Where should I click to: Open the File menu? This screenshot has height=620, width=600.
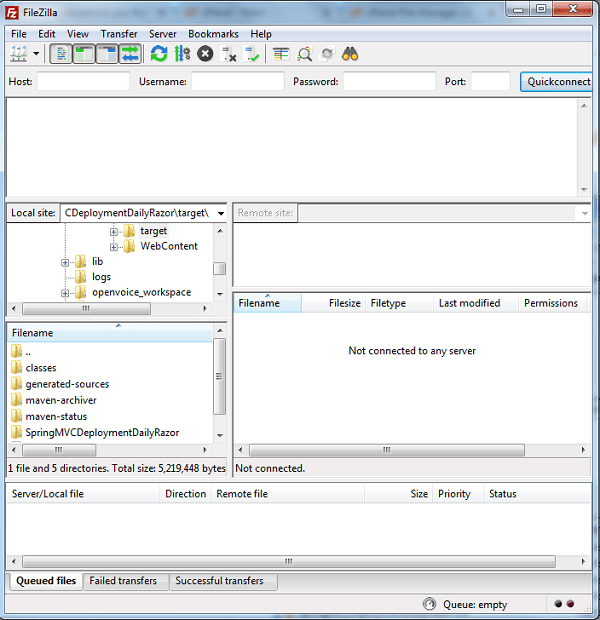coord(19,34)
